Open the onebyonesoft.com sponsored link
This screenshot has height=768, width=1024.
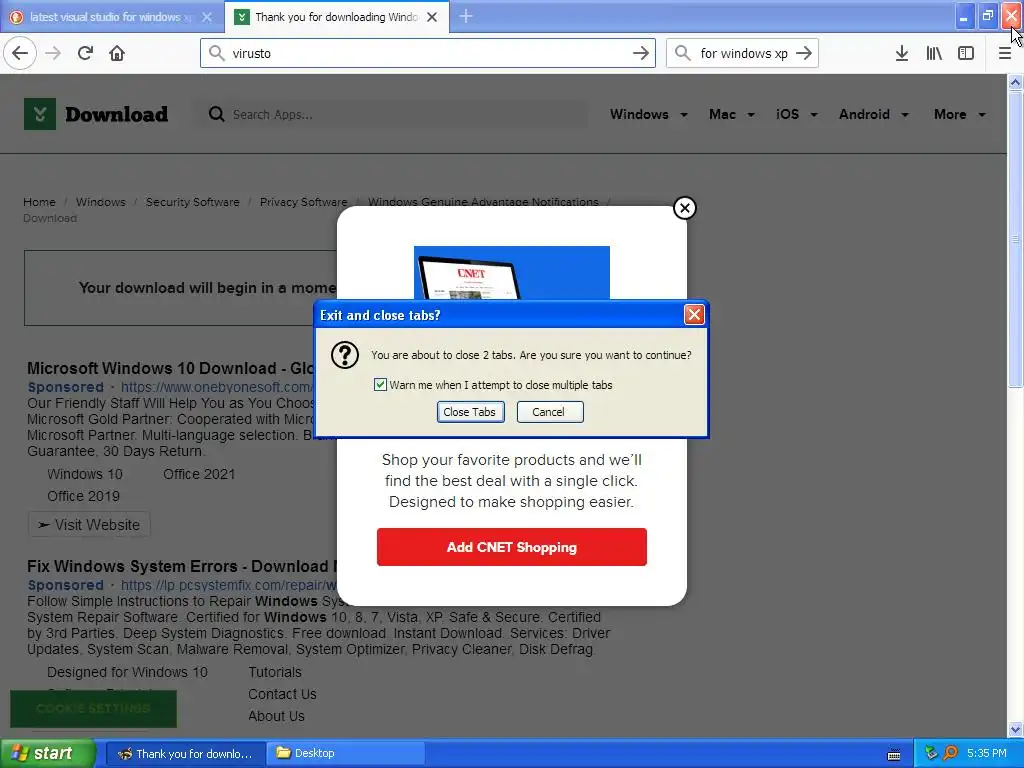[217, 387]
